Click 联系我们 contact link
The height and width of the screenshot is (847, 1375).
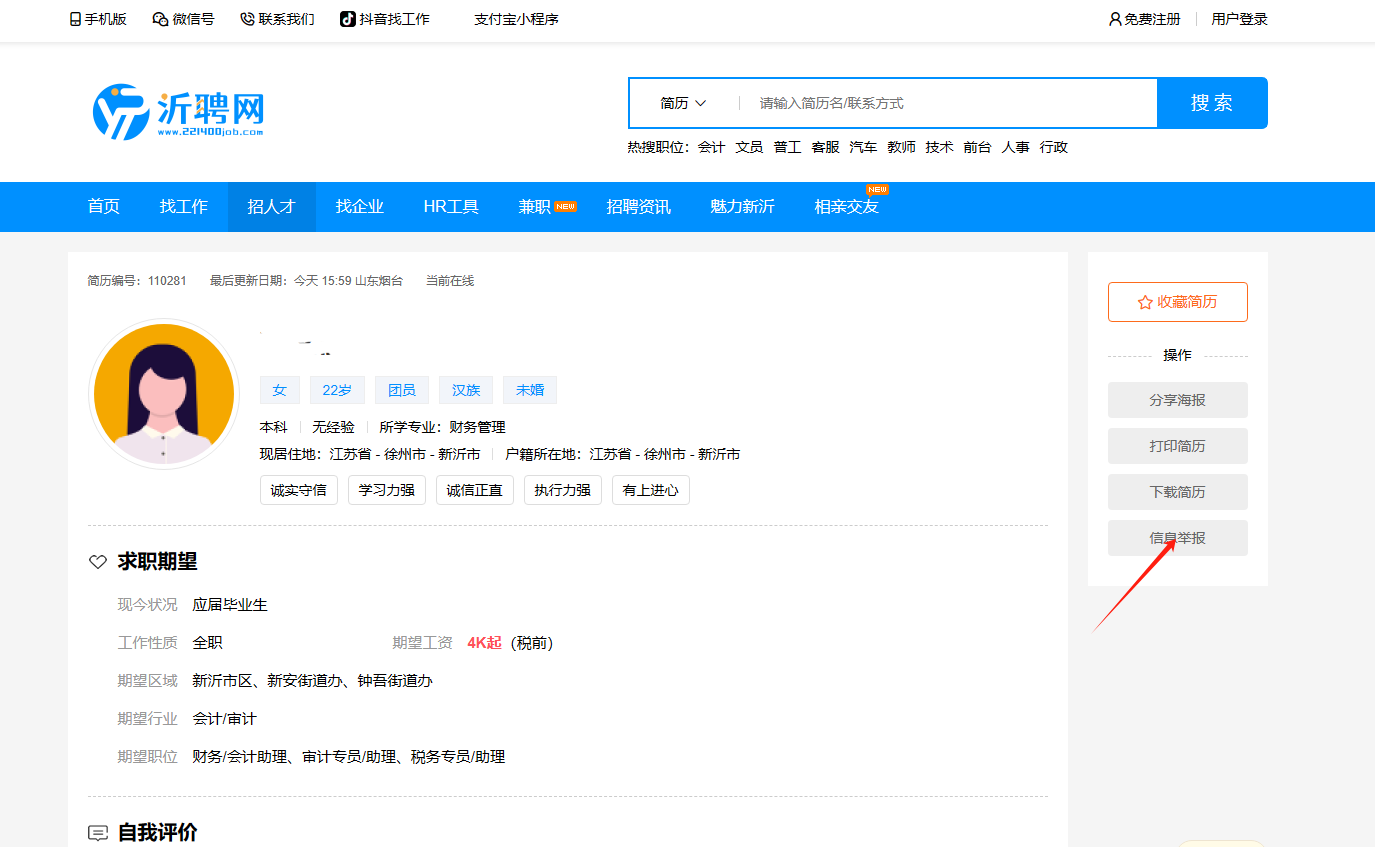click(x=277, y=19)
